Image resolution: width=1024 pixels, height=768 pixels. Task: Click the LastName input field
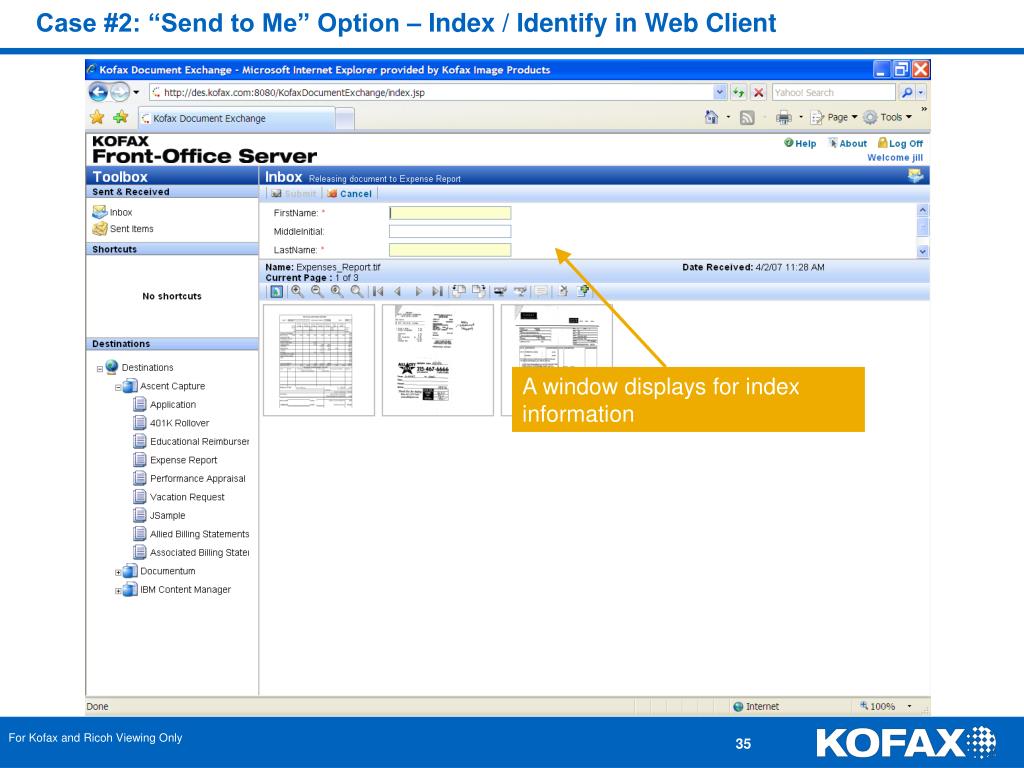click(x=450, y=249)
